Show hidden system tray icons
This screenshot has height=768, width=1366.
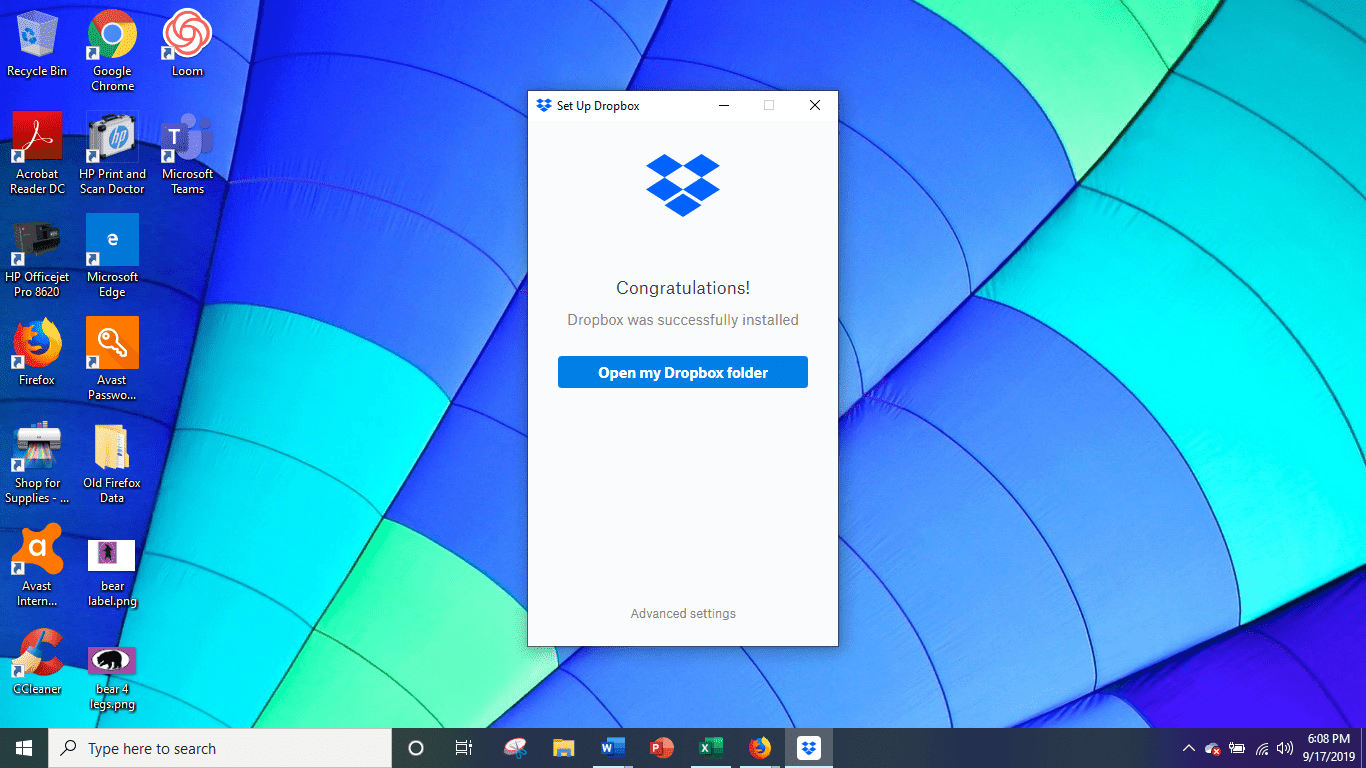pos(1188,748)
